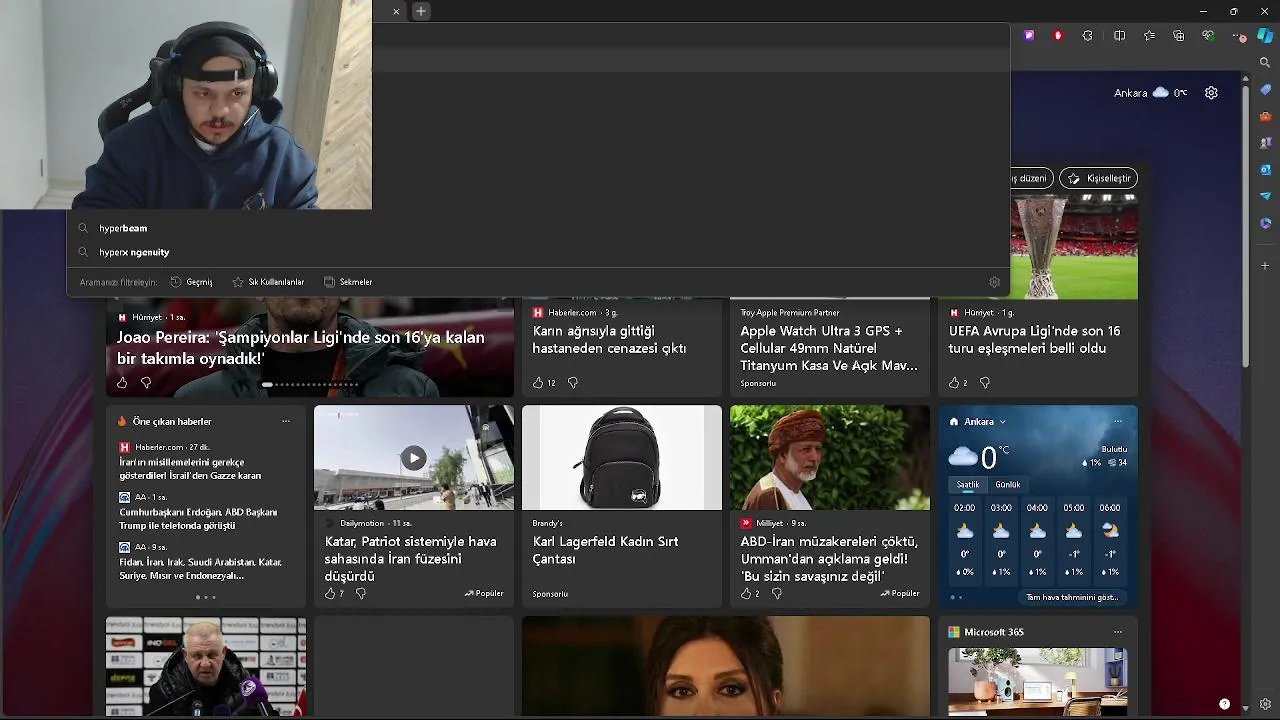Viewport: 1280px width, 720px height.
Task: Dislike the ABD-İran müzakereleri article
Action: (x=777, y=594)
